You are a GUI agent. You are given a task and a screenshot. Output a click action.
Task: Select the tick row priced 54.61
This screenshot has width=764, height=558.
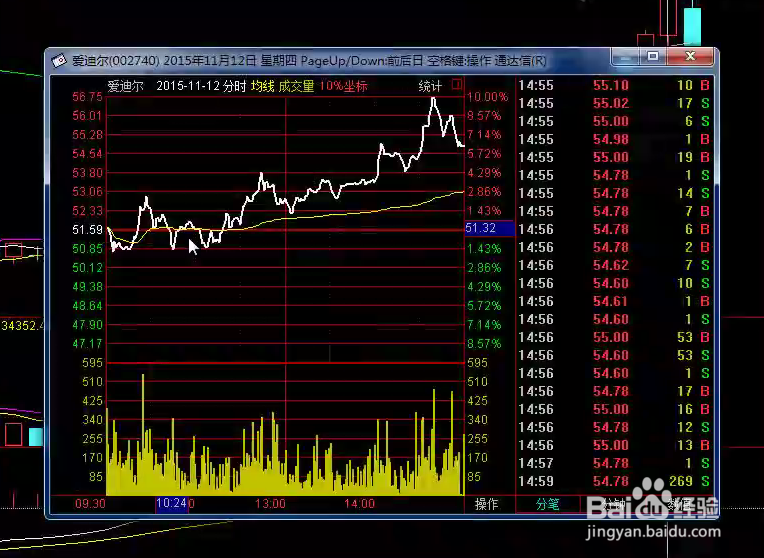point(614,301)
